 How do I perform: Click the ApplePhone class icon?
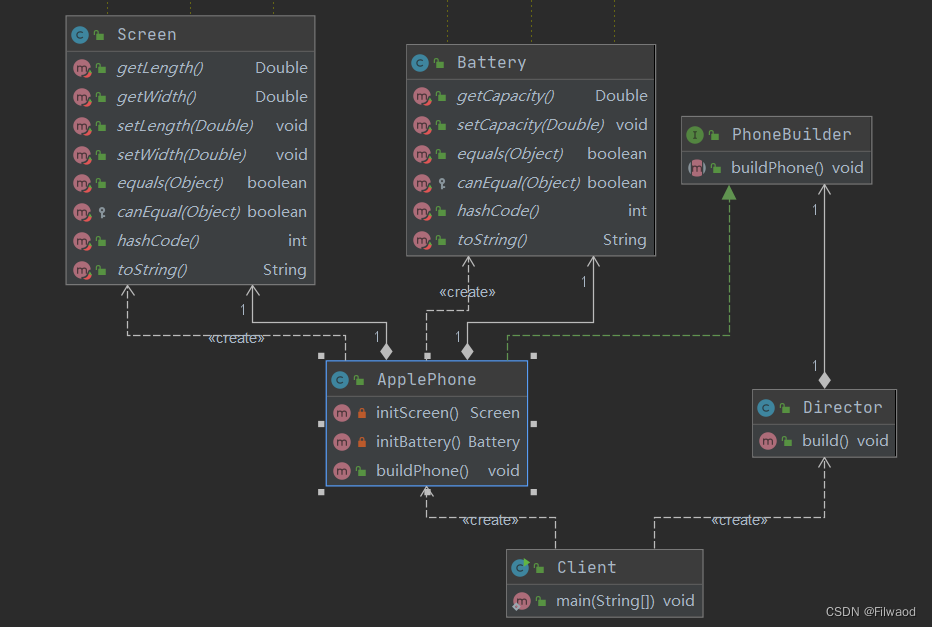tap(340, 380)
